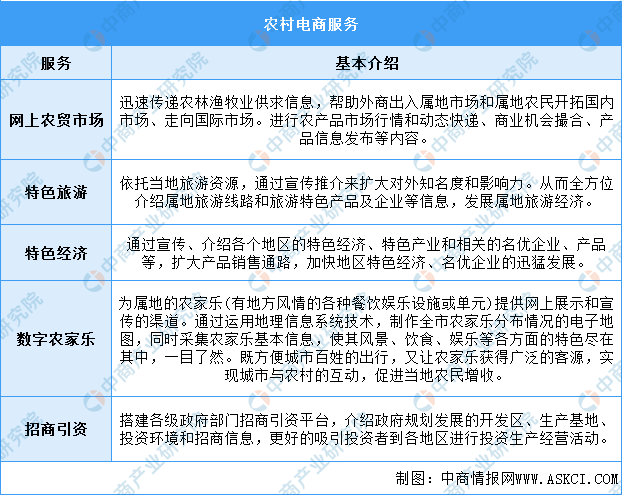
Task: Click description starting 搭建各级政府部门
Action: [x=367, y=429]
